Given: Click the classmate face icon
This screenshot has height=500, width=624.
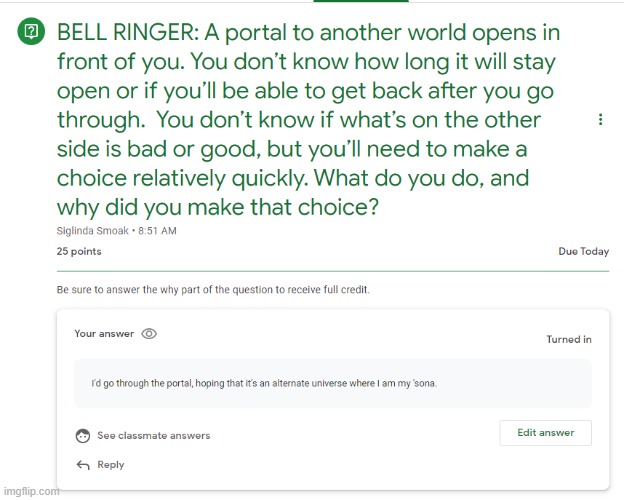Looking at the screenshot, I should coord(83,436).
